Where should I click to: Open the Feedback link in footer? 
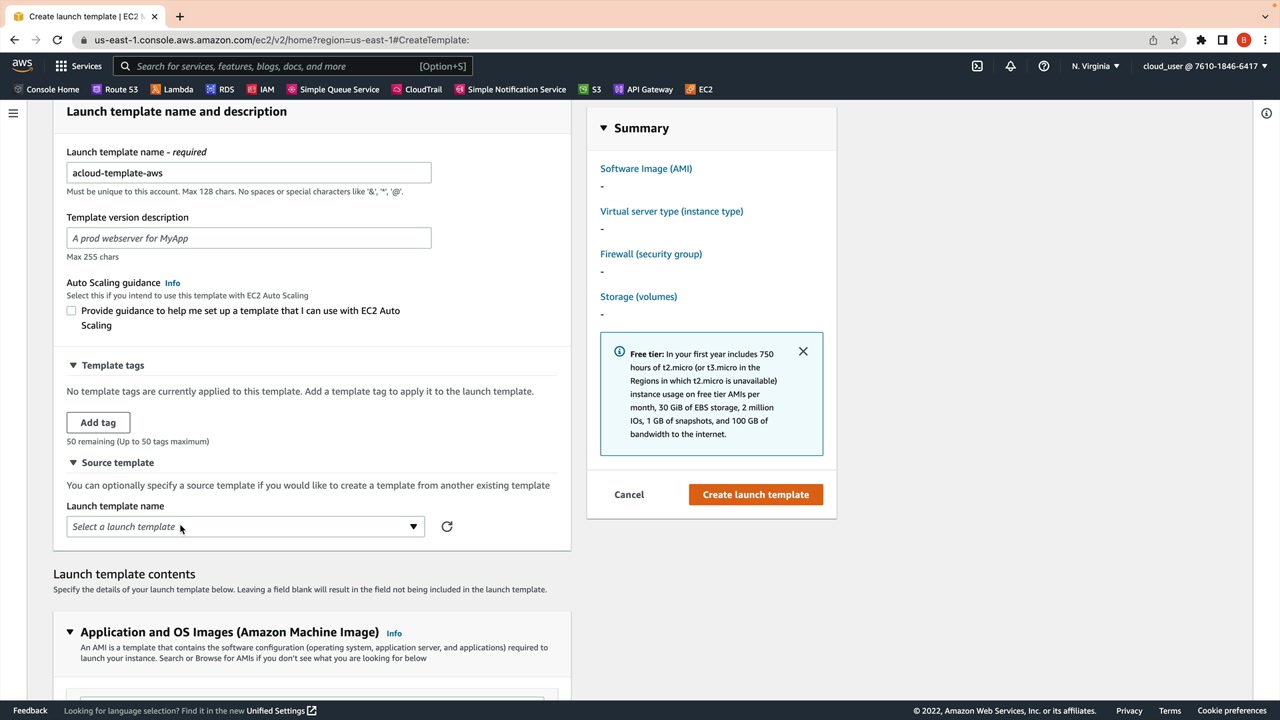[30, 711]
